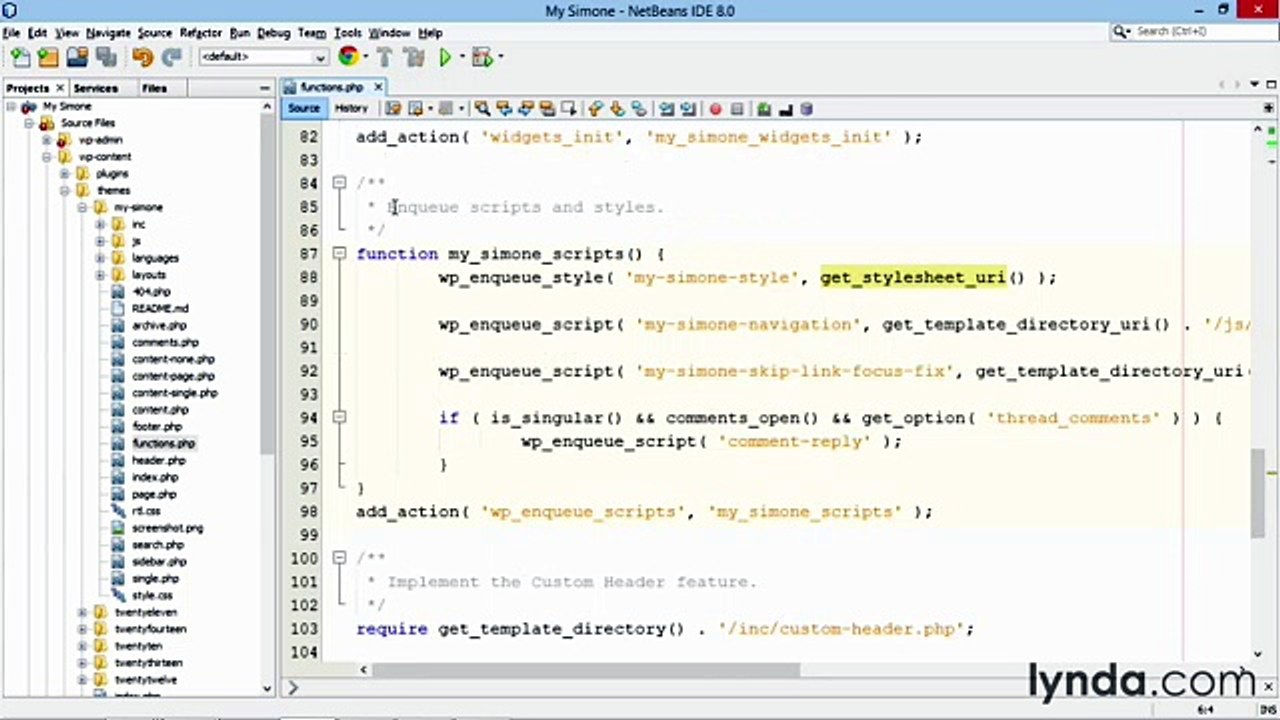
Task: Click the Toggle Bookmark icon
Action: 639,109
